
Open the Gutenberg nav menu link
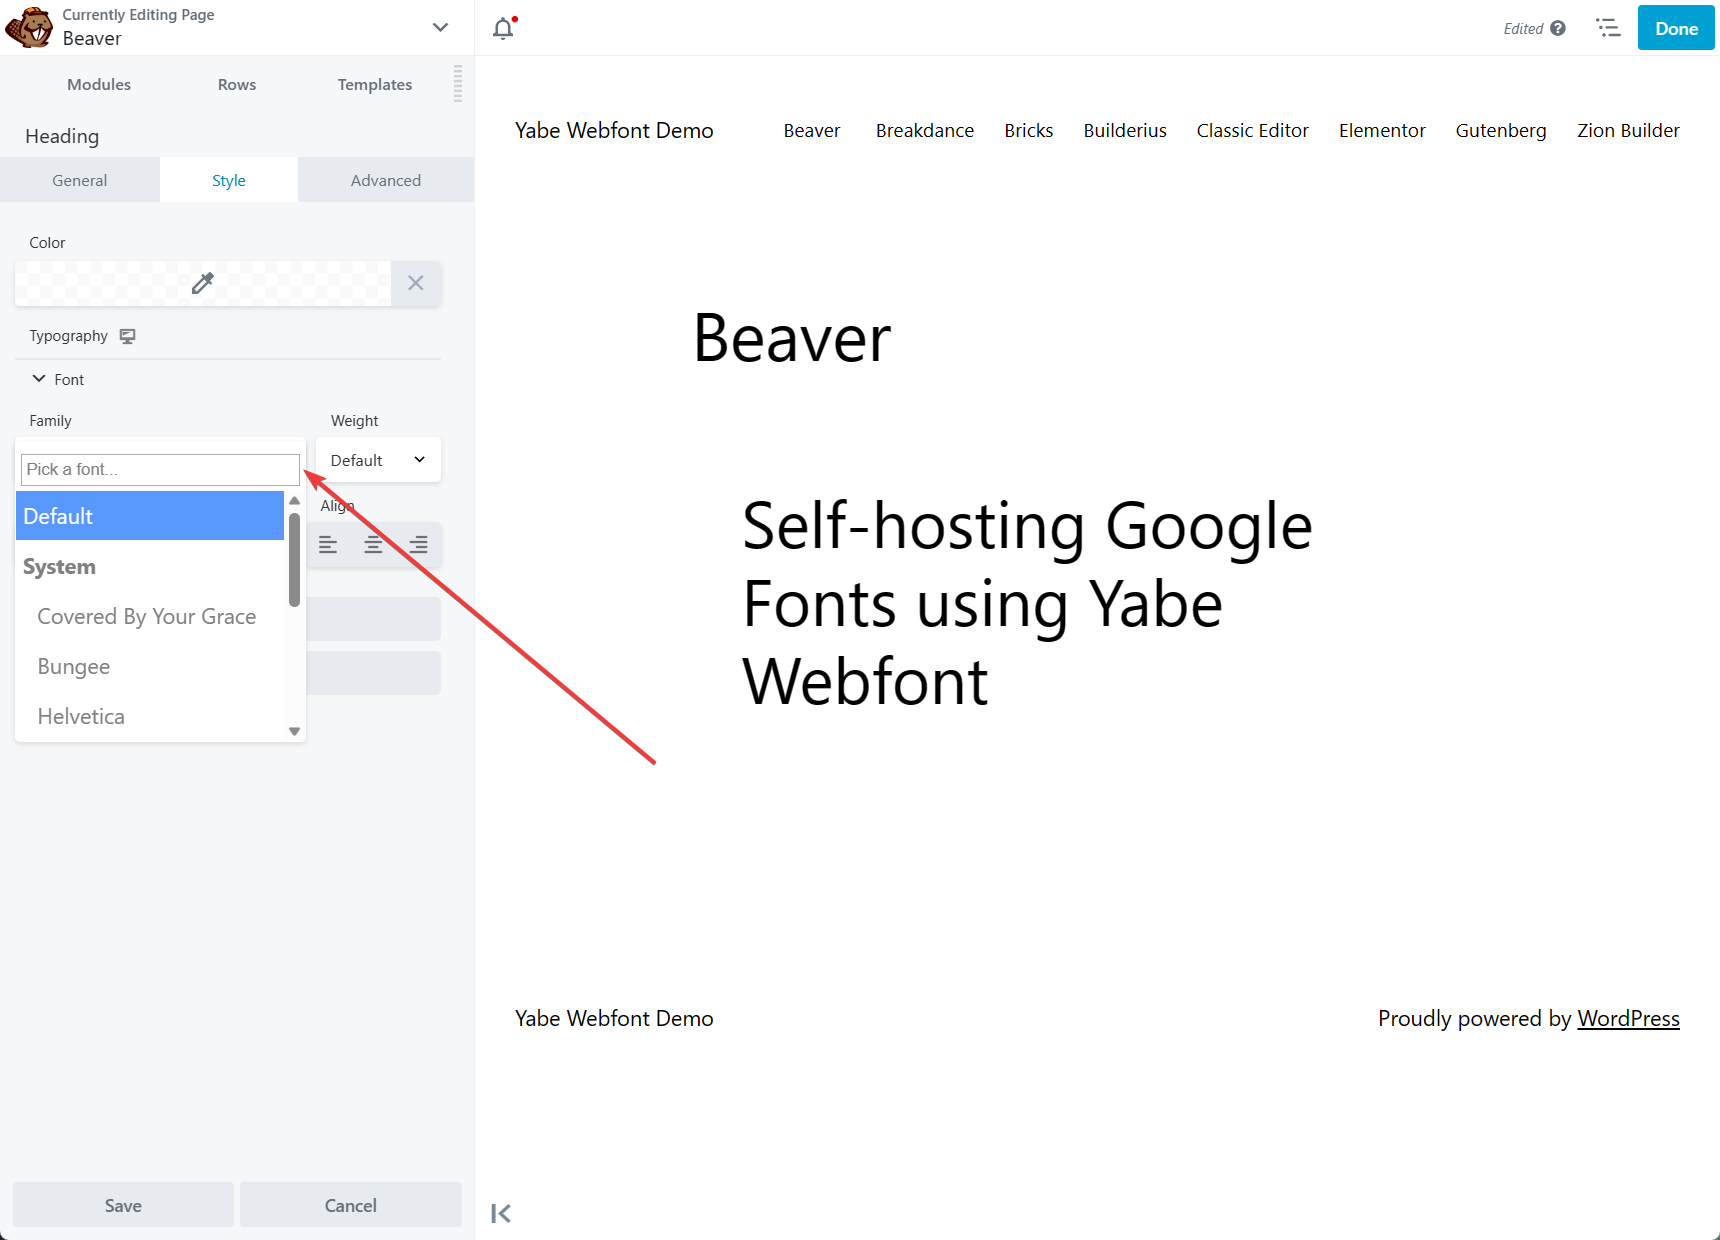click(1501, 130)
